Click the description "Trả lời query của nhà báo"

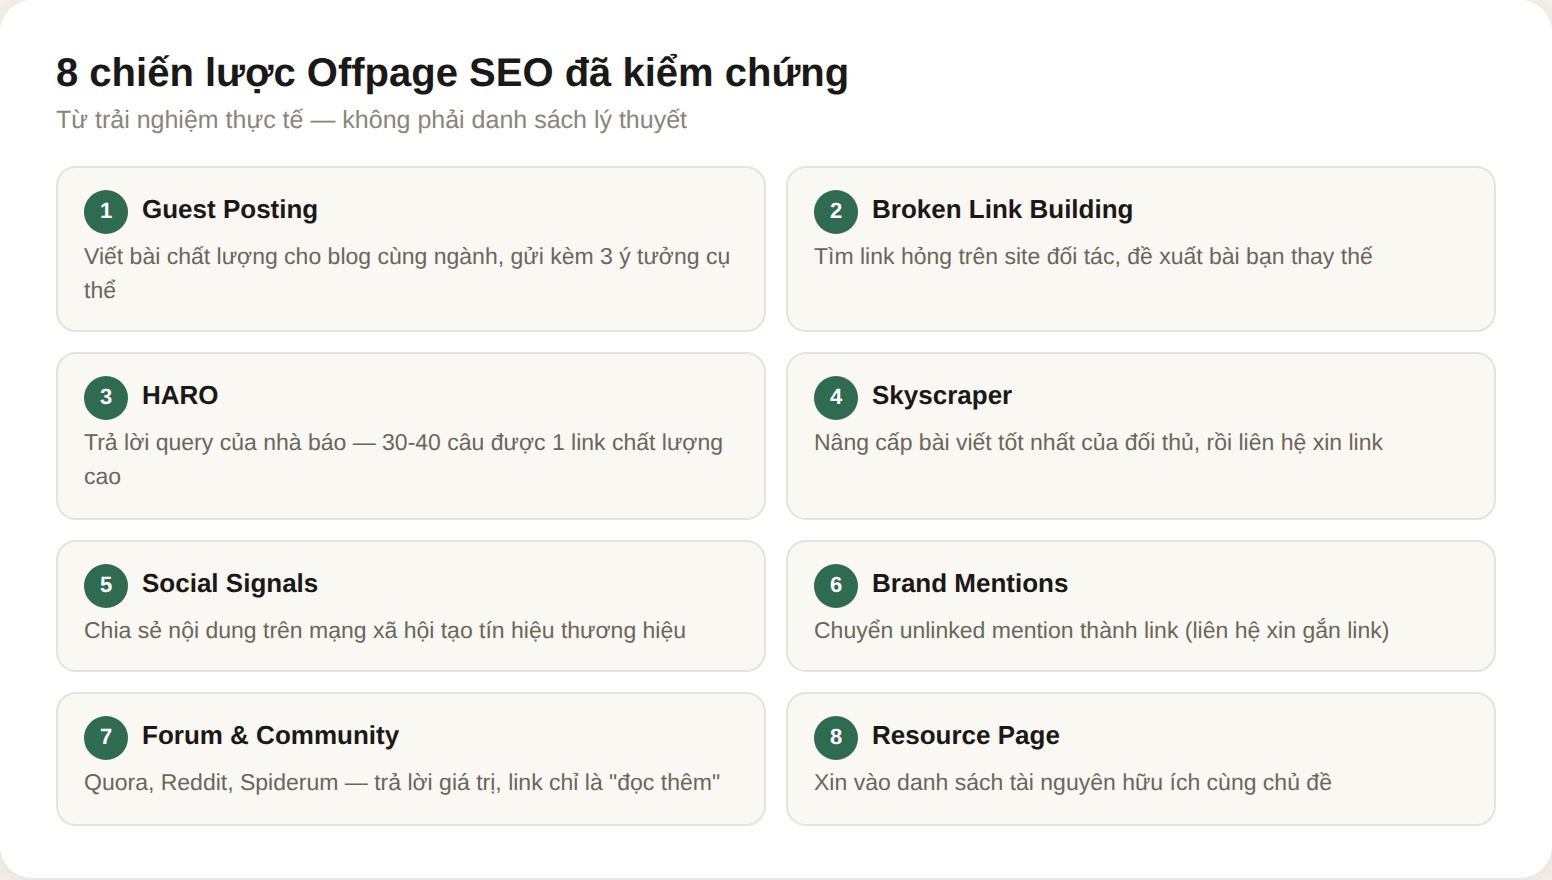pos(215,443)
